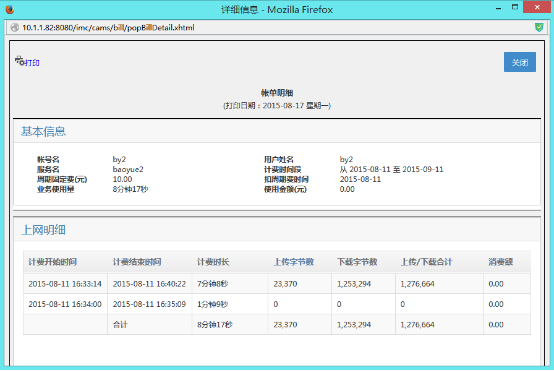Click the 下载字节数 column header
The height and width of the screenshot is (371, 554).
(357, 262)
